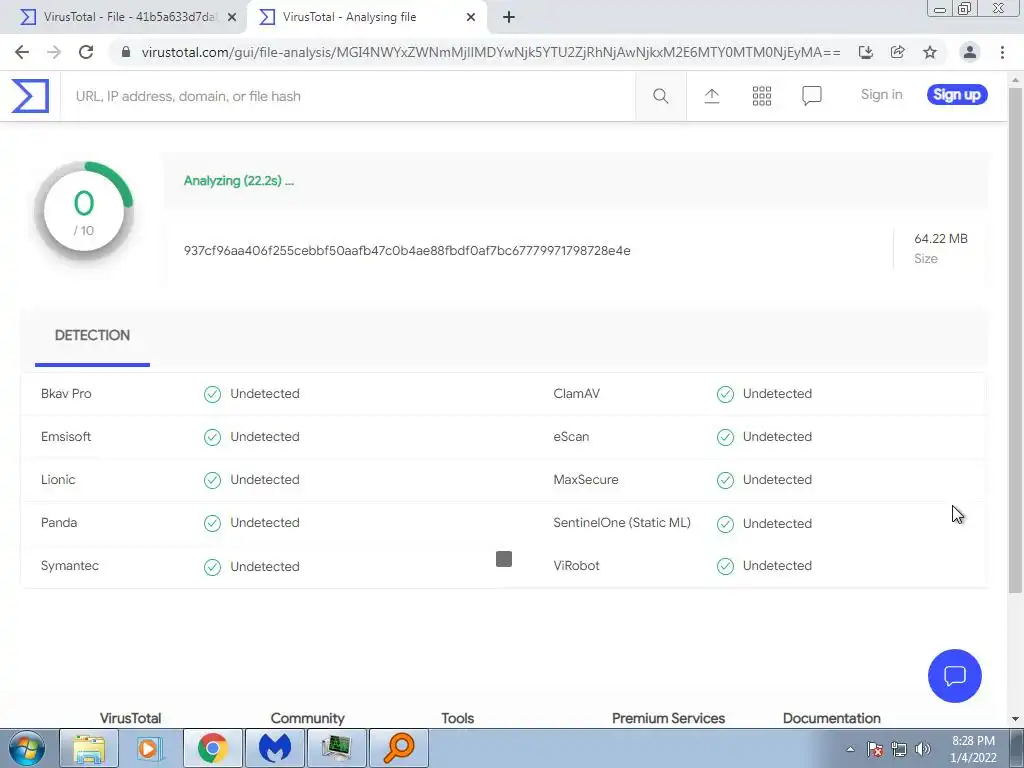
Task: Click the Lionic engine name
Action: pyautogui.click(x=57, y=480)
